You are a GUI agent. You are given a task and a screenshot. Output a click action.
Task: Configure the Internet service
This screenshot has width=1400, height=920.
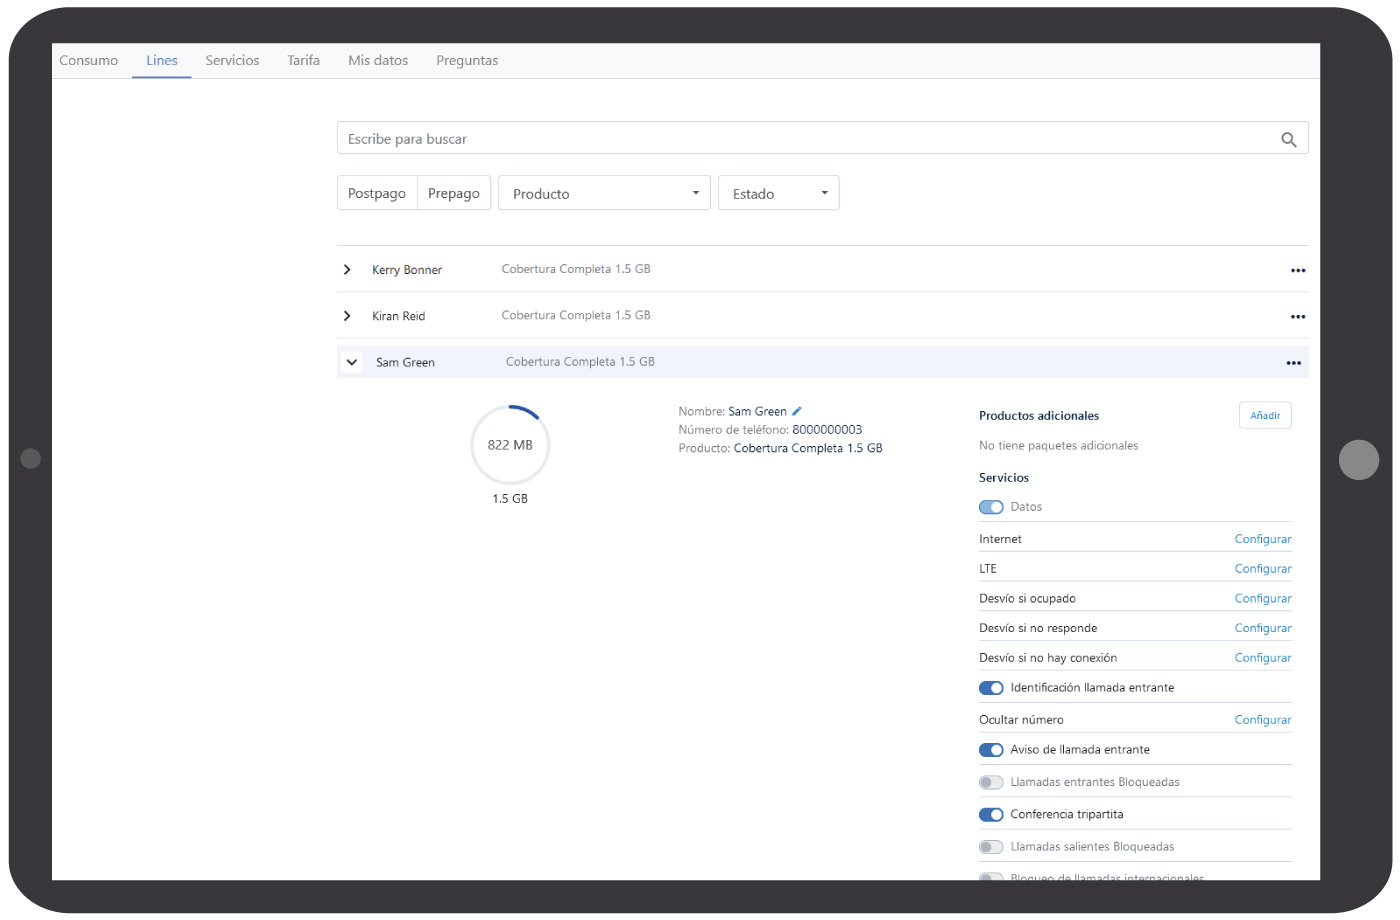coord(1263,539)
